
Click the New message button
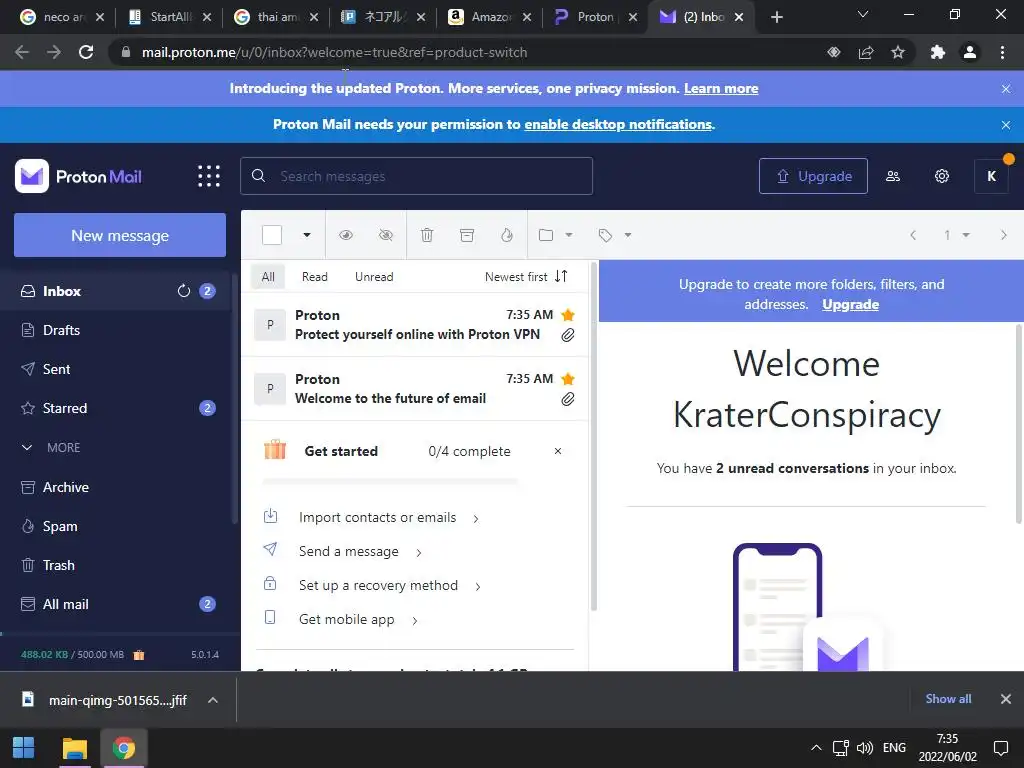[120, 235]
